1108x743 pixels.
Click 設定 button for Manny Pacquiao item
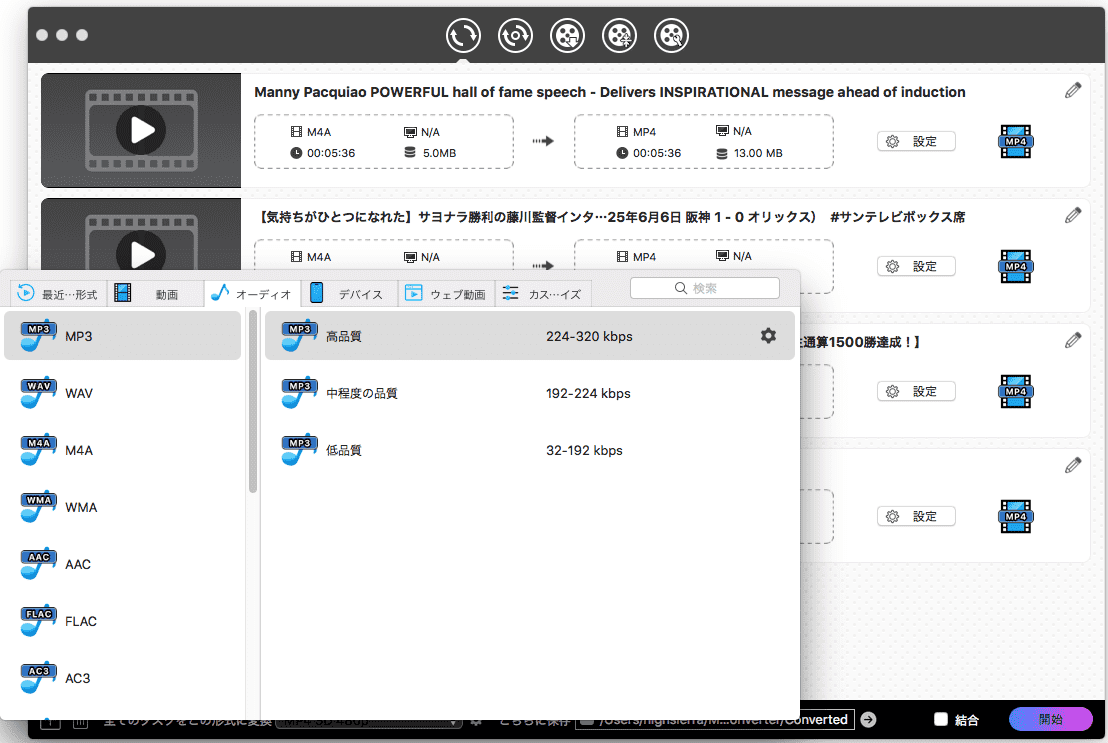click(x=916, y=141)
